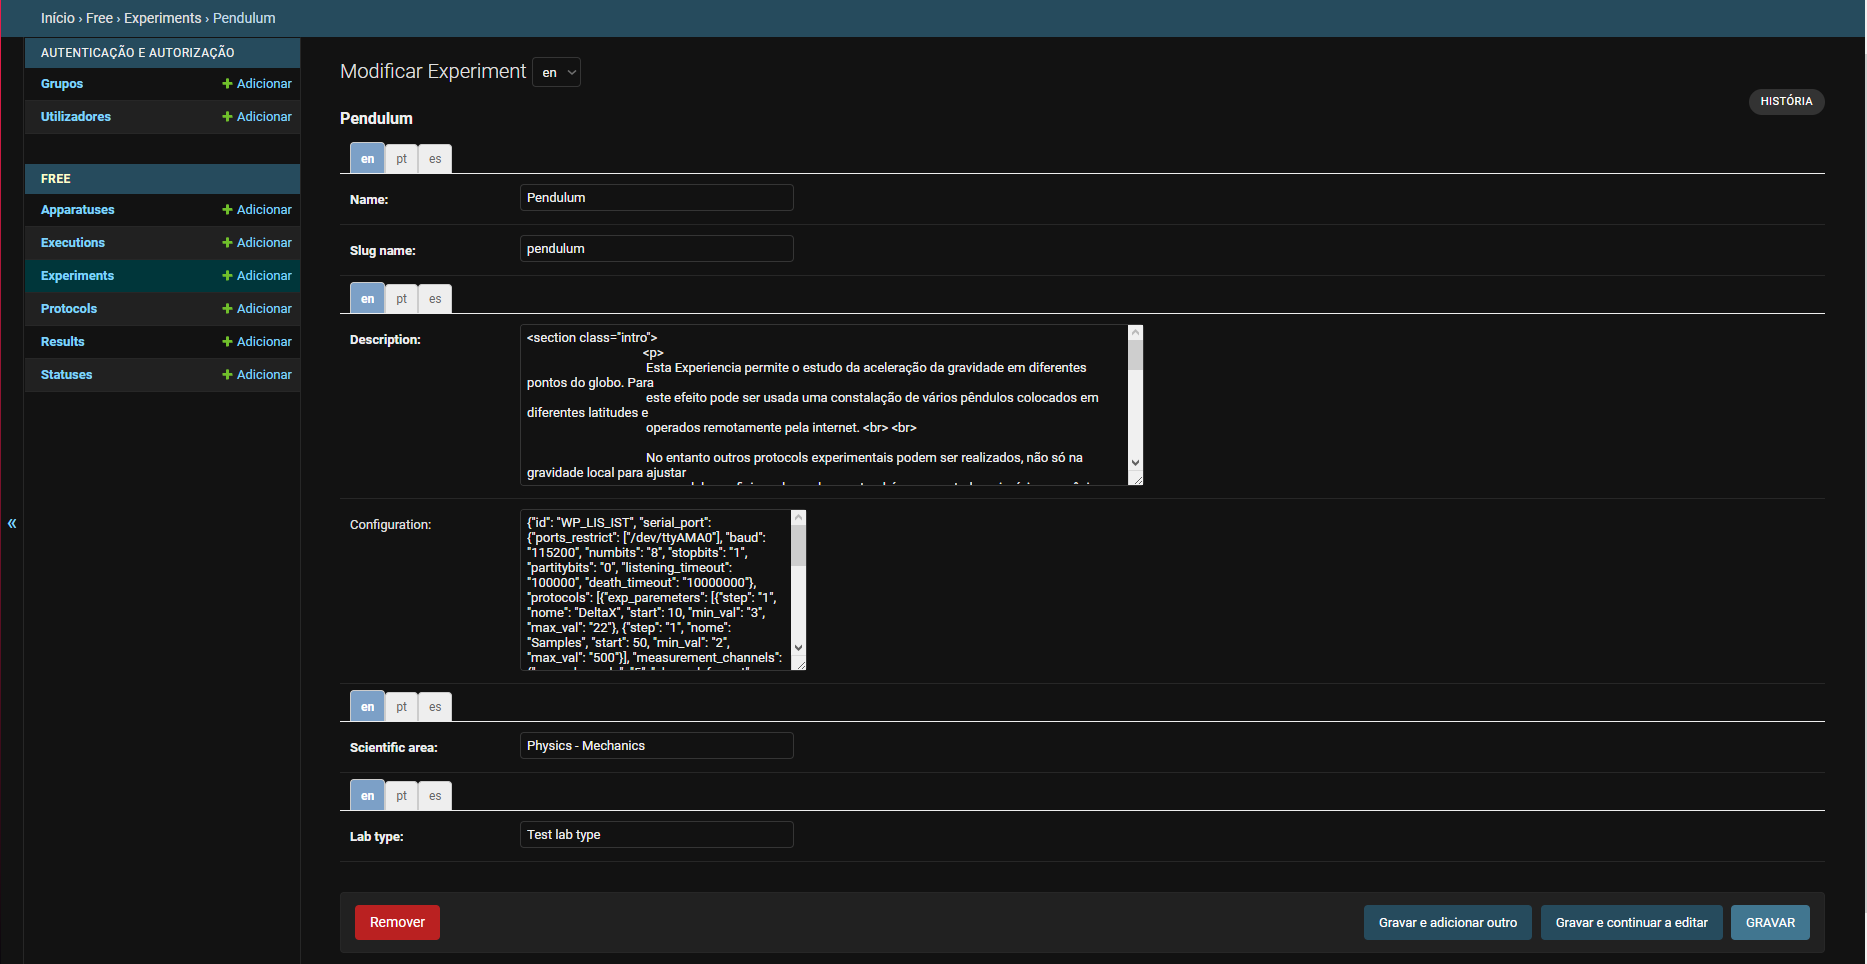Image resolution: width=1867 pixels, height=964 pixels.
Task: Add a new Experiments entry
Action: 257,276
